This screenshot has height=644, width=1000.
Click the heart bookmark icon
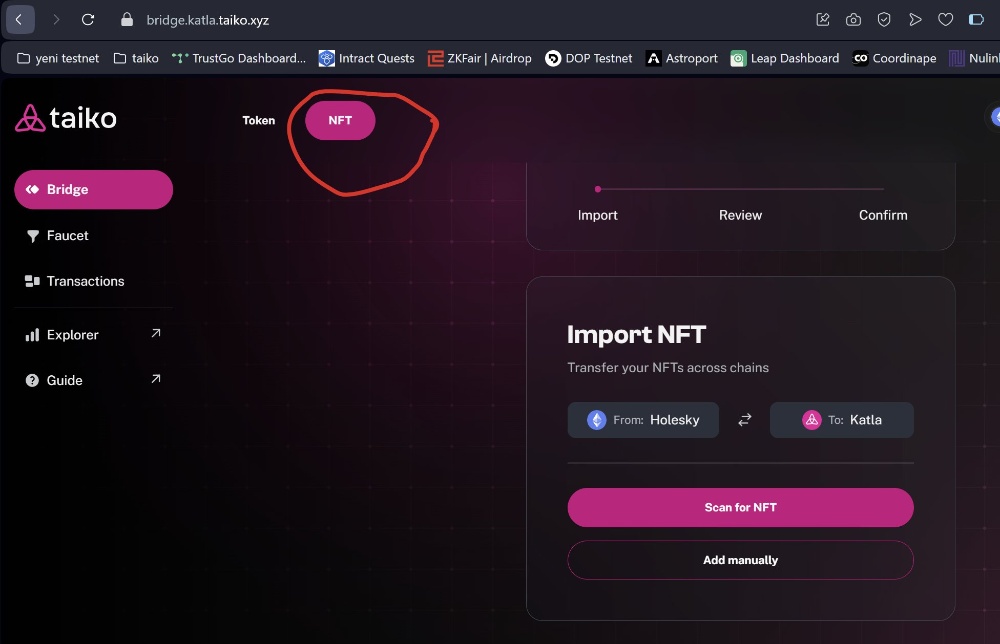click(946, 20)
